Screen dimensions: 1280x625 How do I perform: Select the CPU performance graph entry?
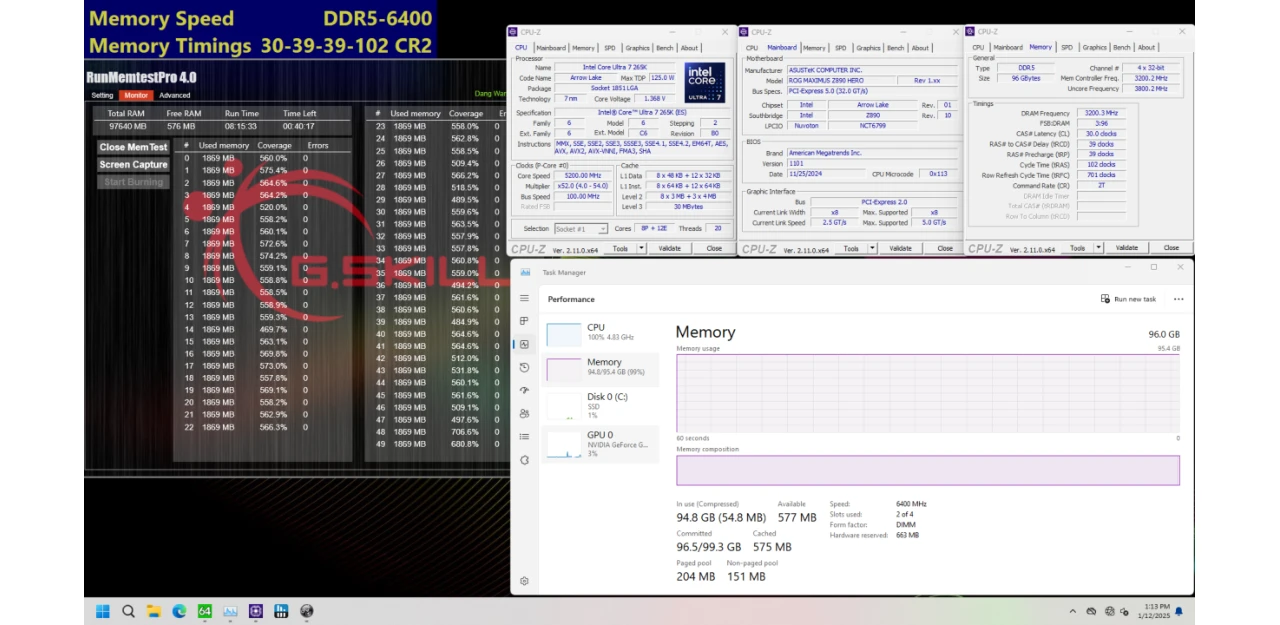point(600,333)
